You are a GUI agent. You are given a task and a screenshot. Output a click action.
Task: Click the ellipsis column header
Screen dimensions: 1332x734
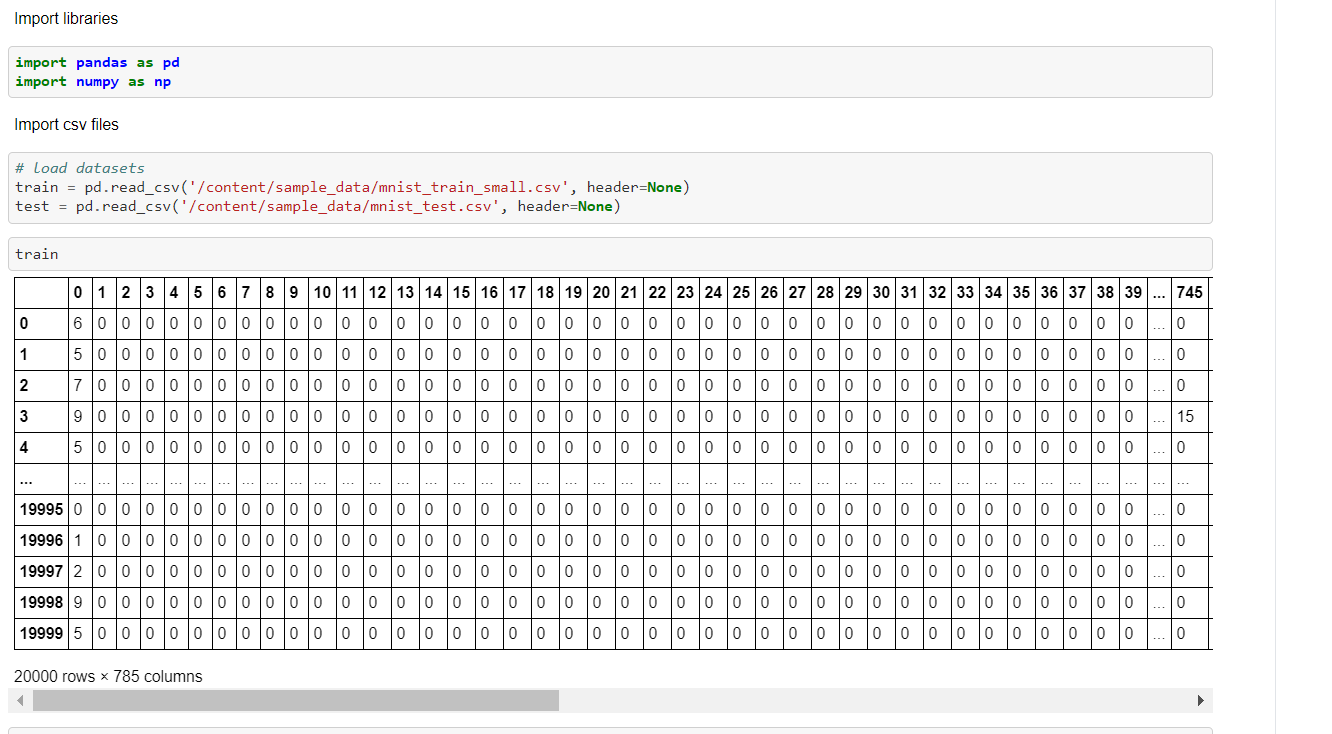(1159, 293)
